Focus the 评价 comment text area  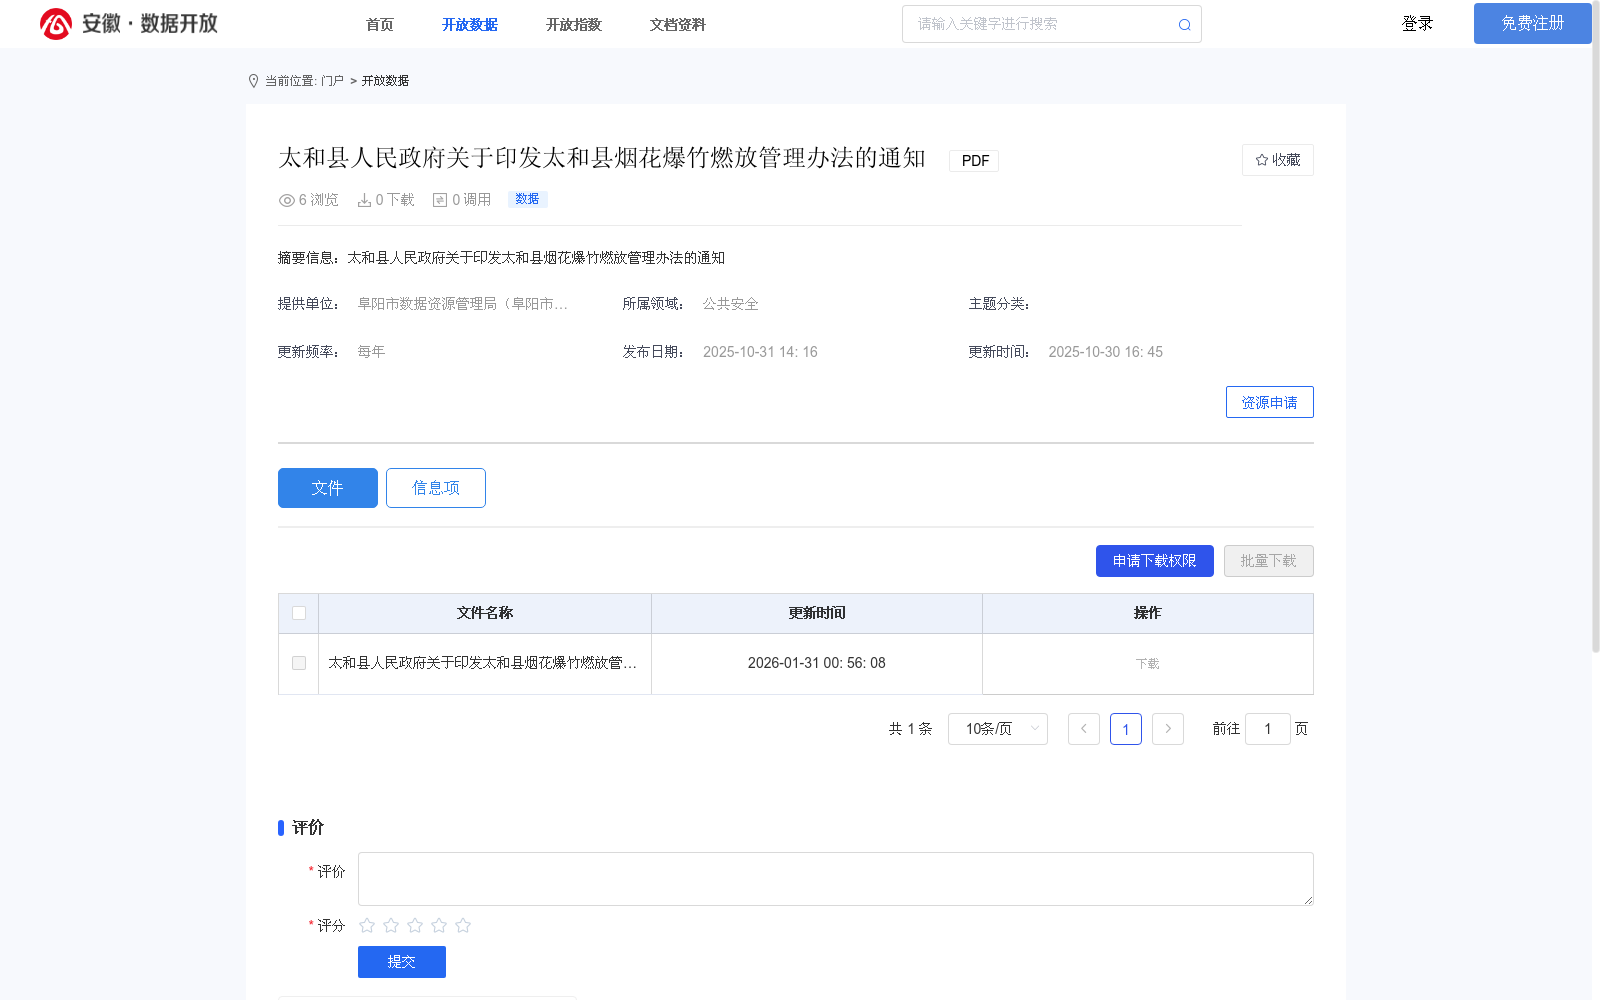(836, 879)
